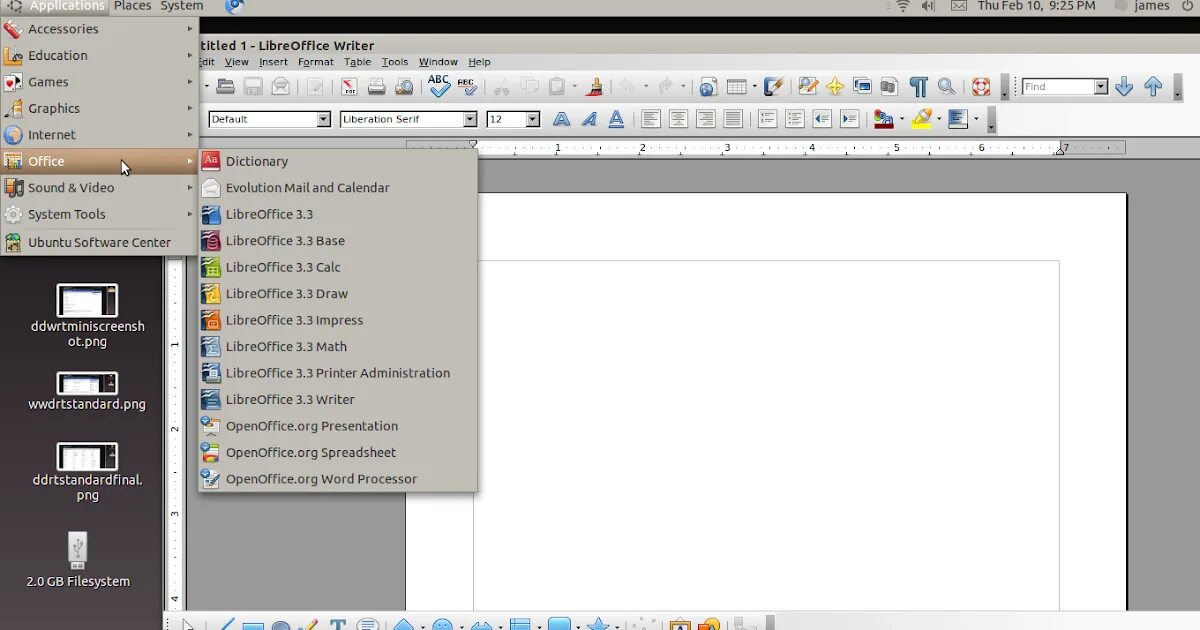Toggle Numbering list icon
The height and width of the screenshot is (630, 1200).
(x=767, y=119)
